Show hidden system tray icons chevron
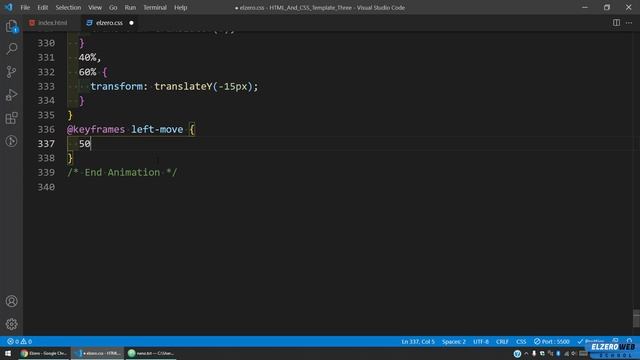640x360 pixels. pyautogui.click(x=526, y=353)
